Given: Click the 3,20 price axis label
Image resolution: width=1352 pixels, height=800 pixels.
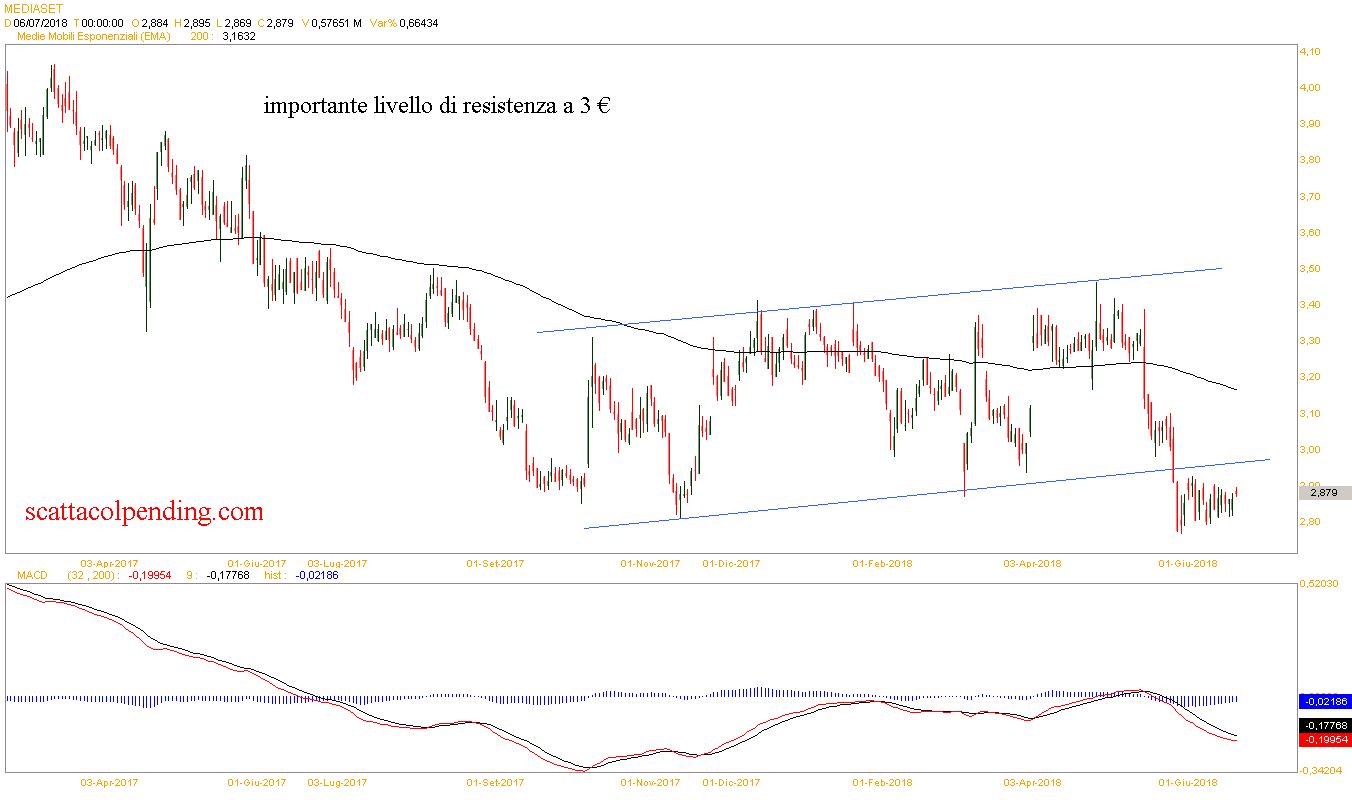Looking at the screenshot, I should pos(1310,376).
